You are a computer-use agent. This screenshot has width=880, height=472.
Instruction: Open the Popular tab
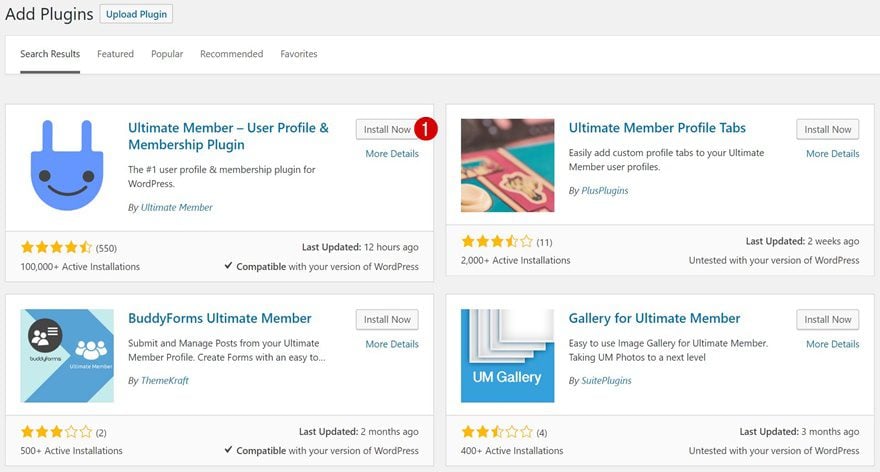(167, 54)
